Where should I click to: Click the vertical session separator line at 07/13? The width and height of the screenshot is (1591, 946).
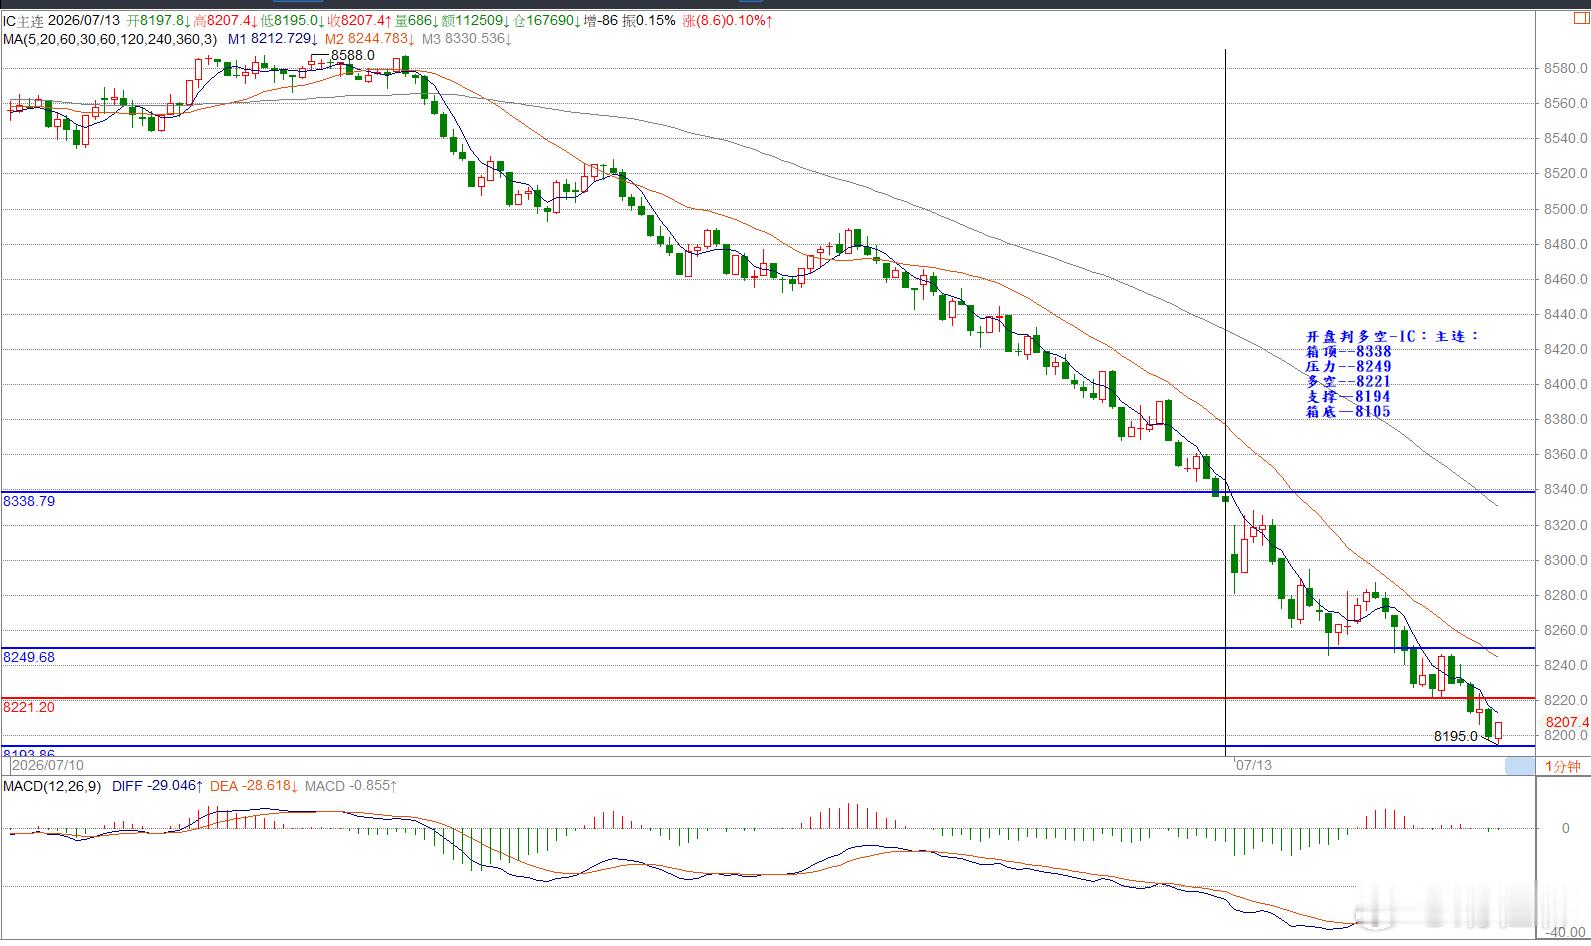pos(1226,400)
